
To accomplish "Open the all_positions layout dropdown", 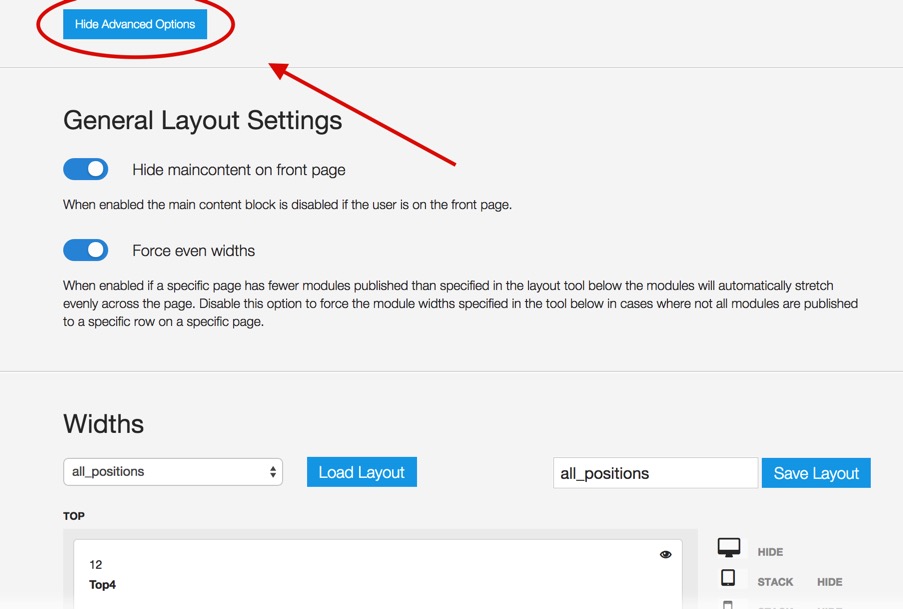I will [x=173, y=472].
